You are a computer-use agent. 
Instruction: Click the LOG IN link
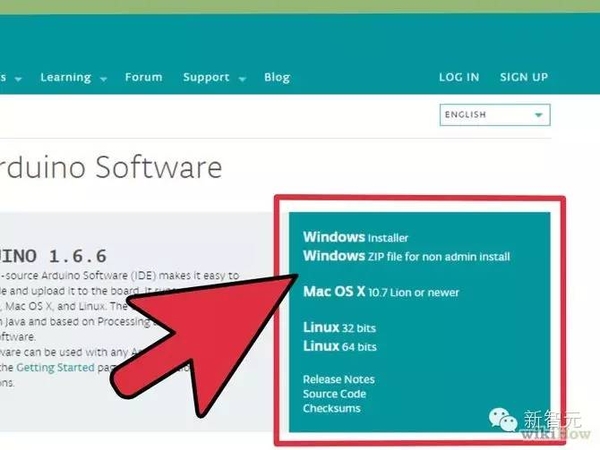click(x=459, y=77)
